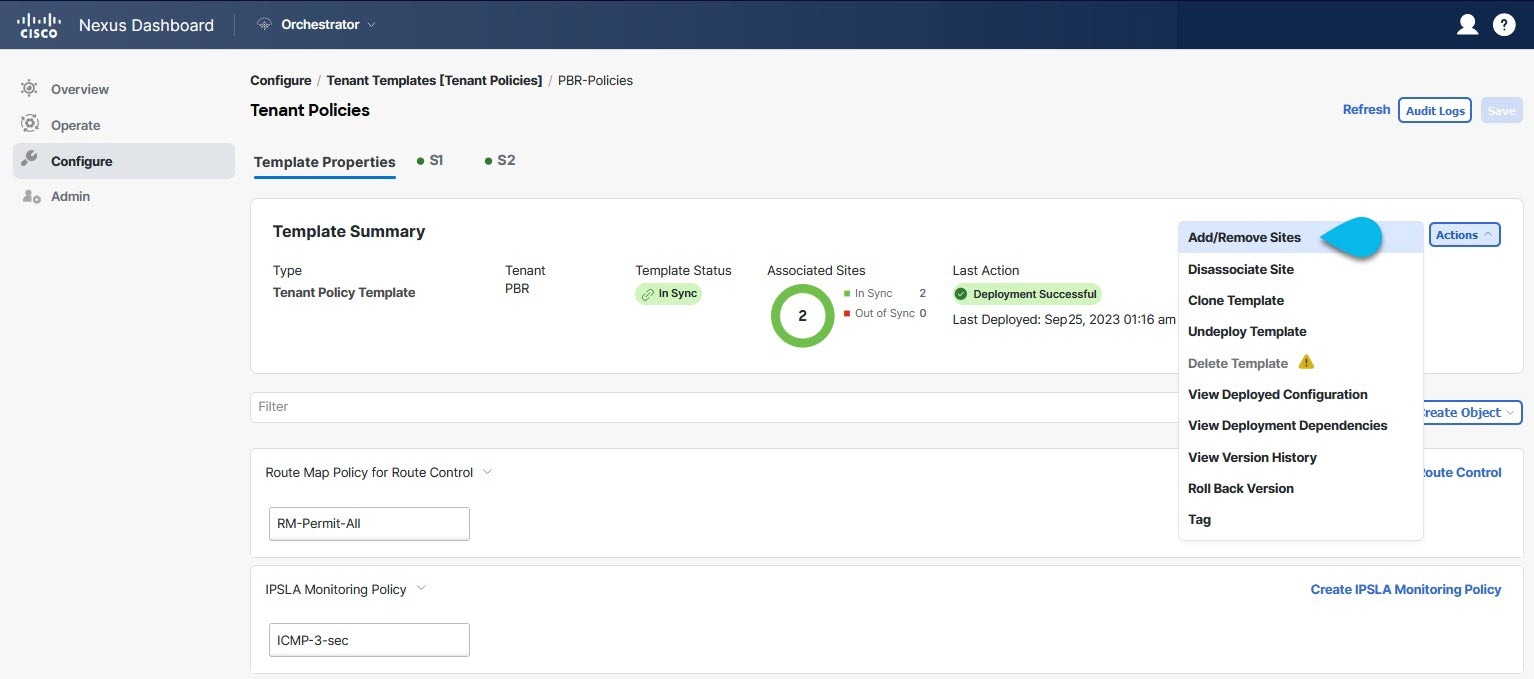Open the Orchestrator service dropdown

(317, 25)
